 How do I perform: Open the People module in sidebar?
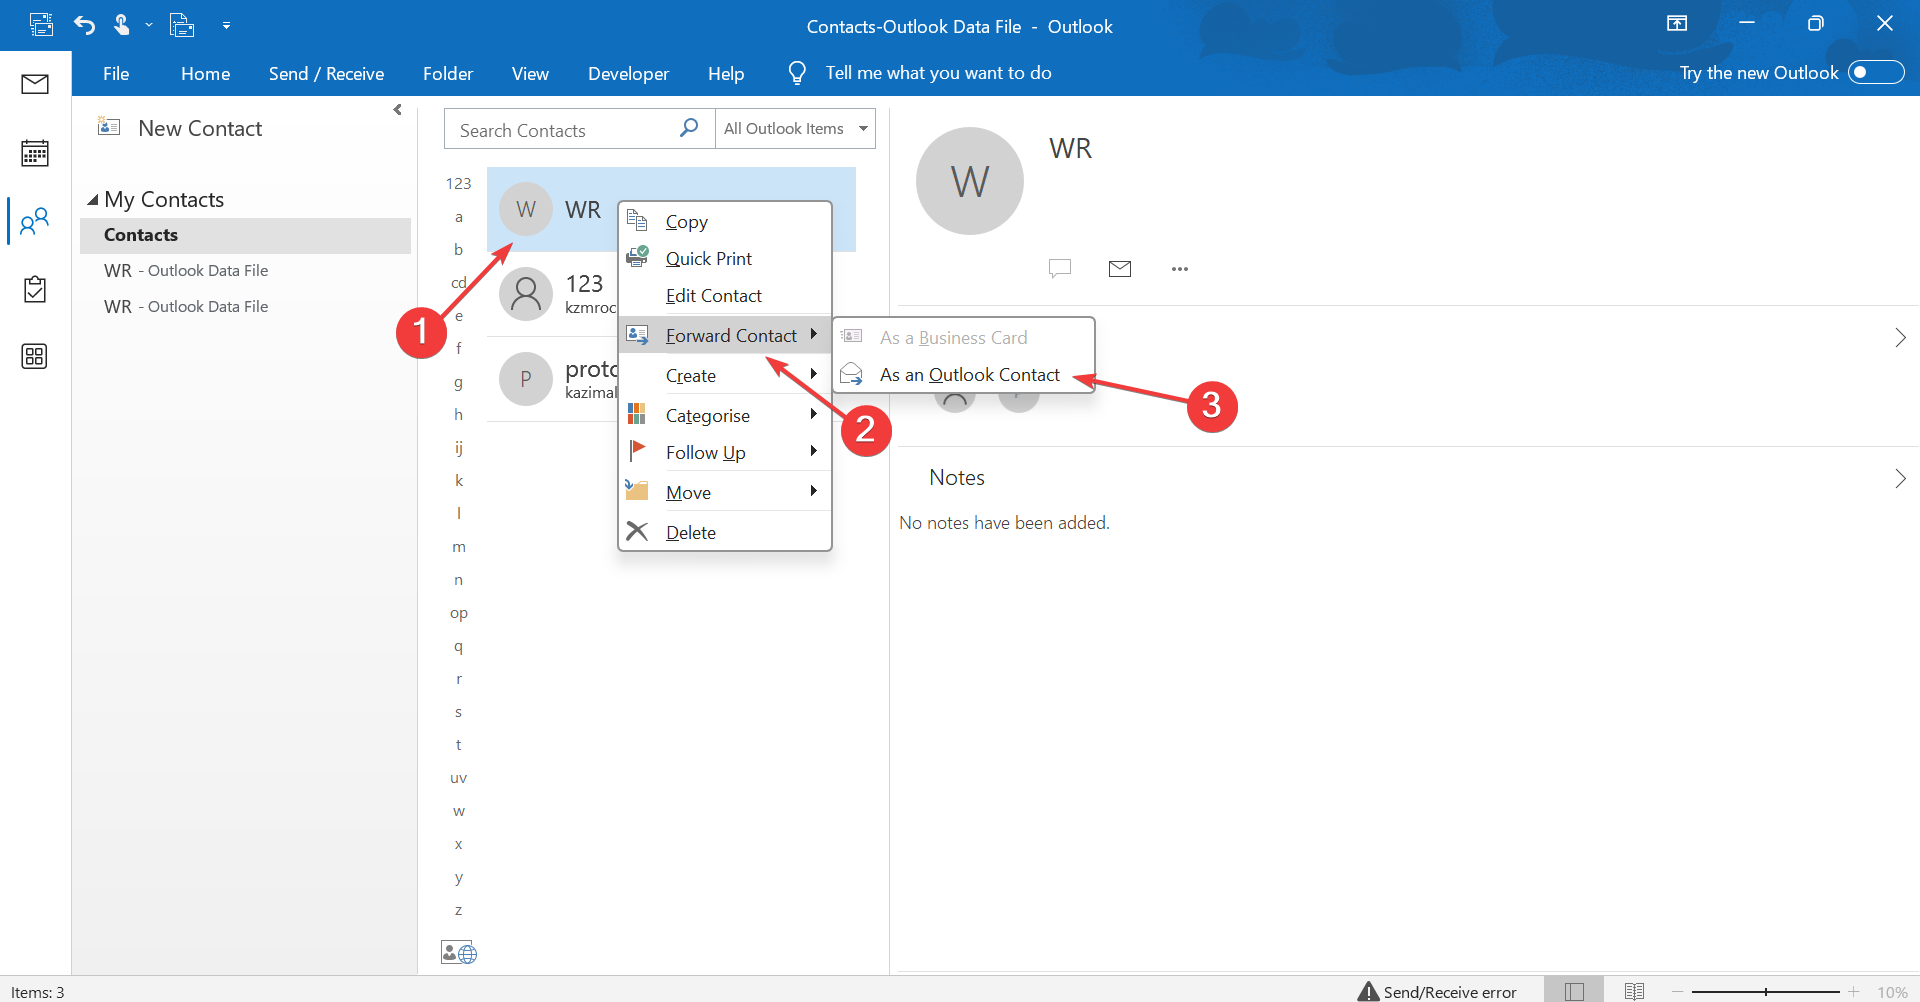35,221
